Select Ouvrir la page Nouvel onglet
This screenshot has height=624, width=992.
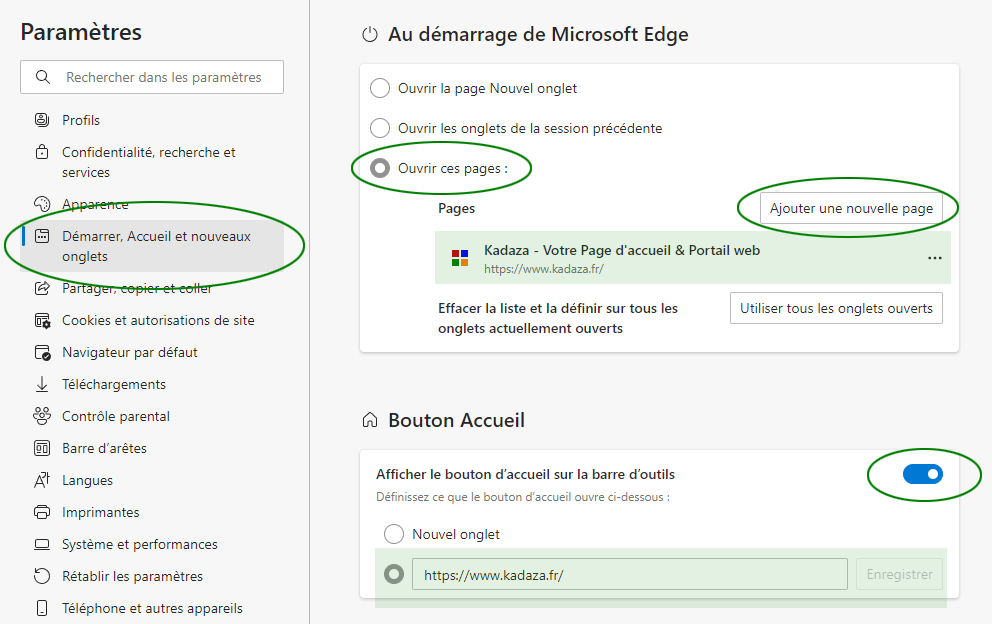coord(380,88)
